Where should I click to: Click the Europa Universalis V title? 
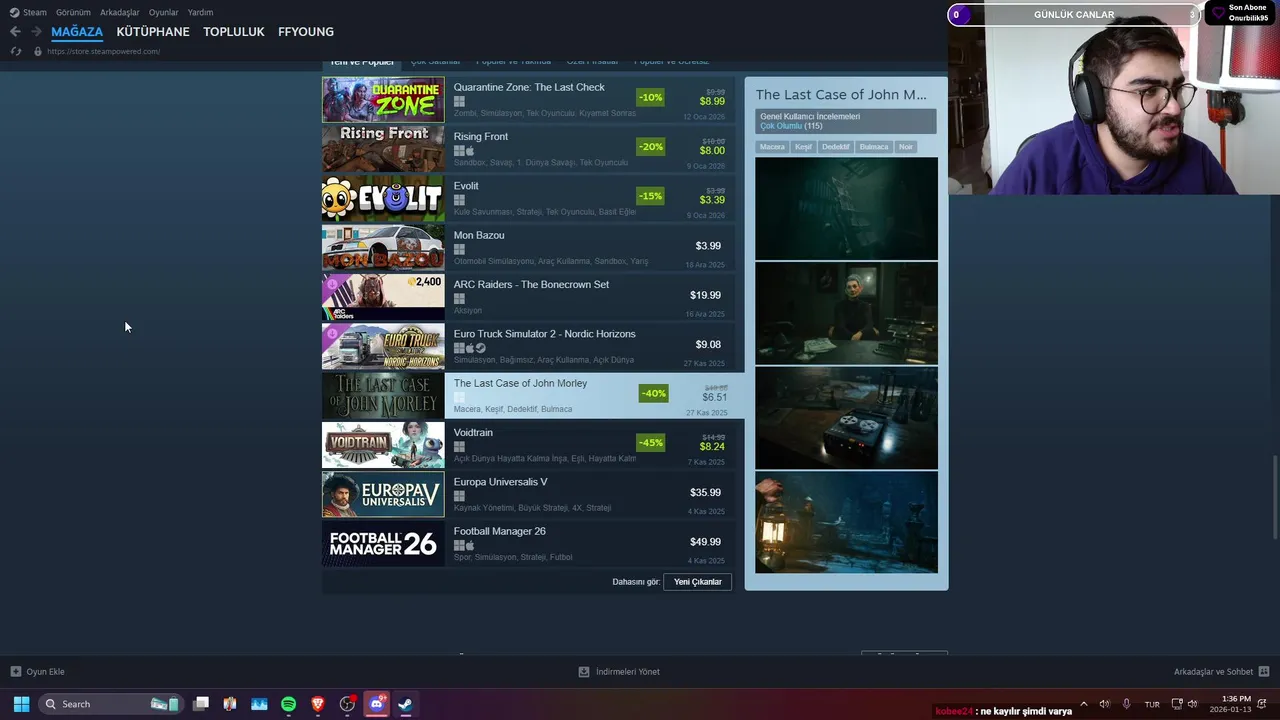click(501, 482)
